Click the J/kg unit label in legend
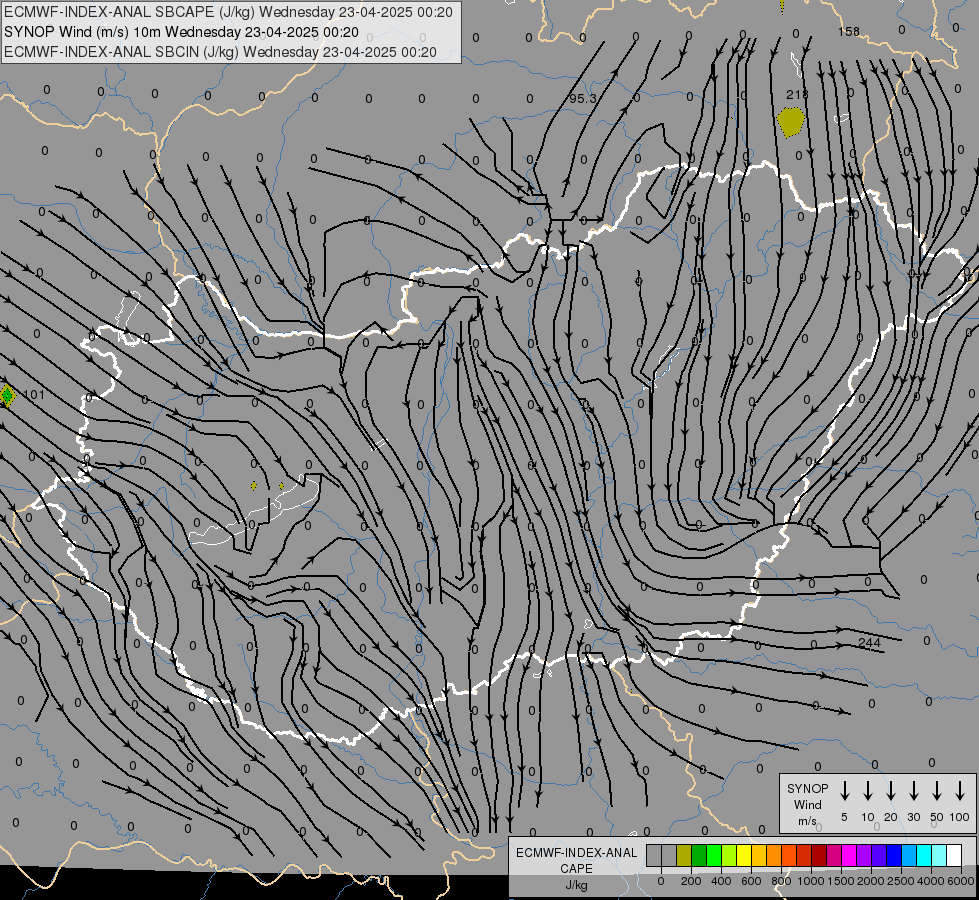 [x=576, y=885]
